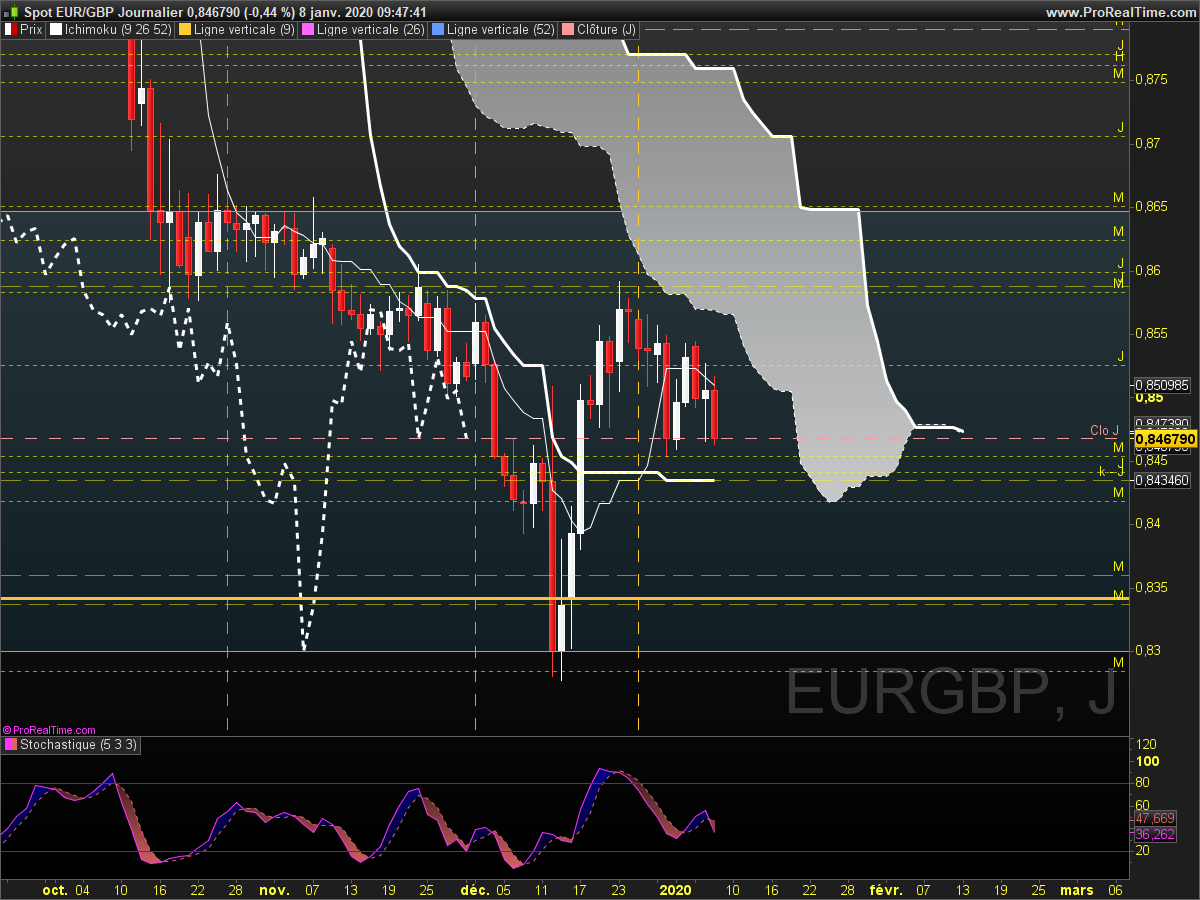This screenshot has width=1200, height=900.
Task: Open the Ichimoku (9 26 52) indicator settings
Action: [x=110, y=30]
